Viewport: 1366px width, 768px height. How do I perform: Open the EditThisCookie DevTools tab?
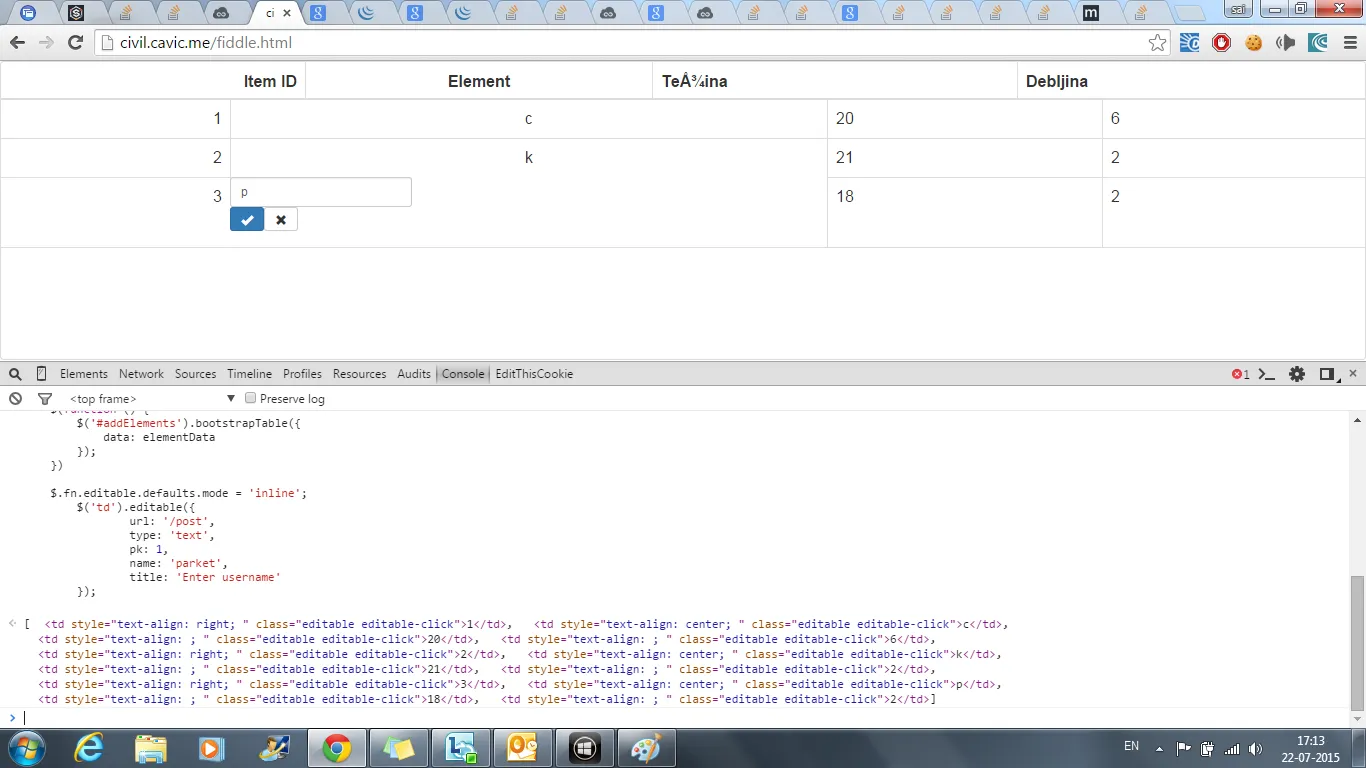pos(534,374)
